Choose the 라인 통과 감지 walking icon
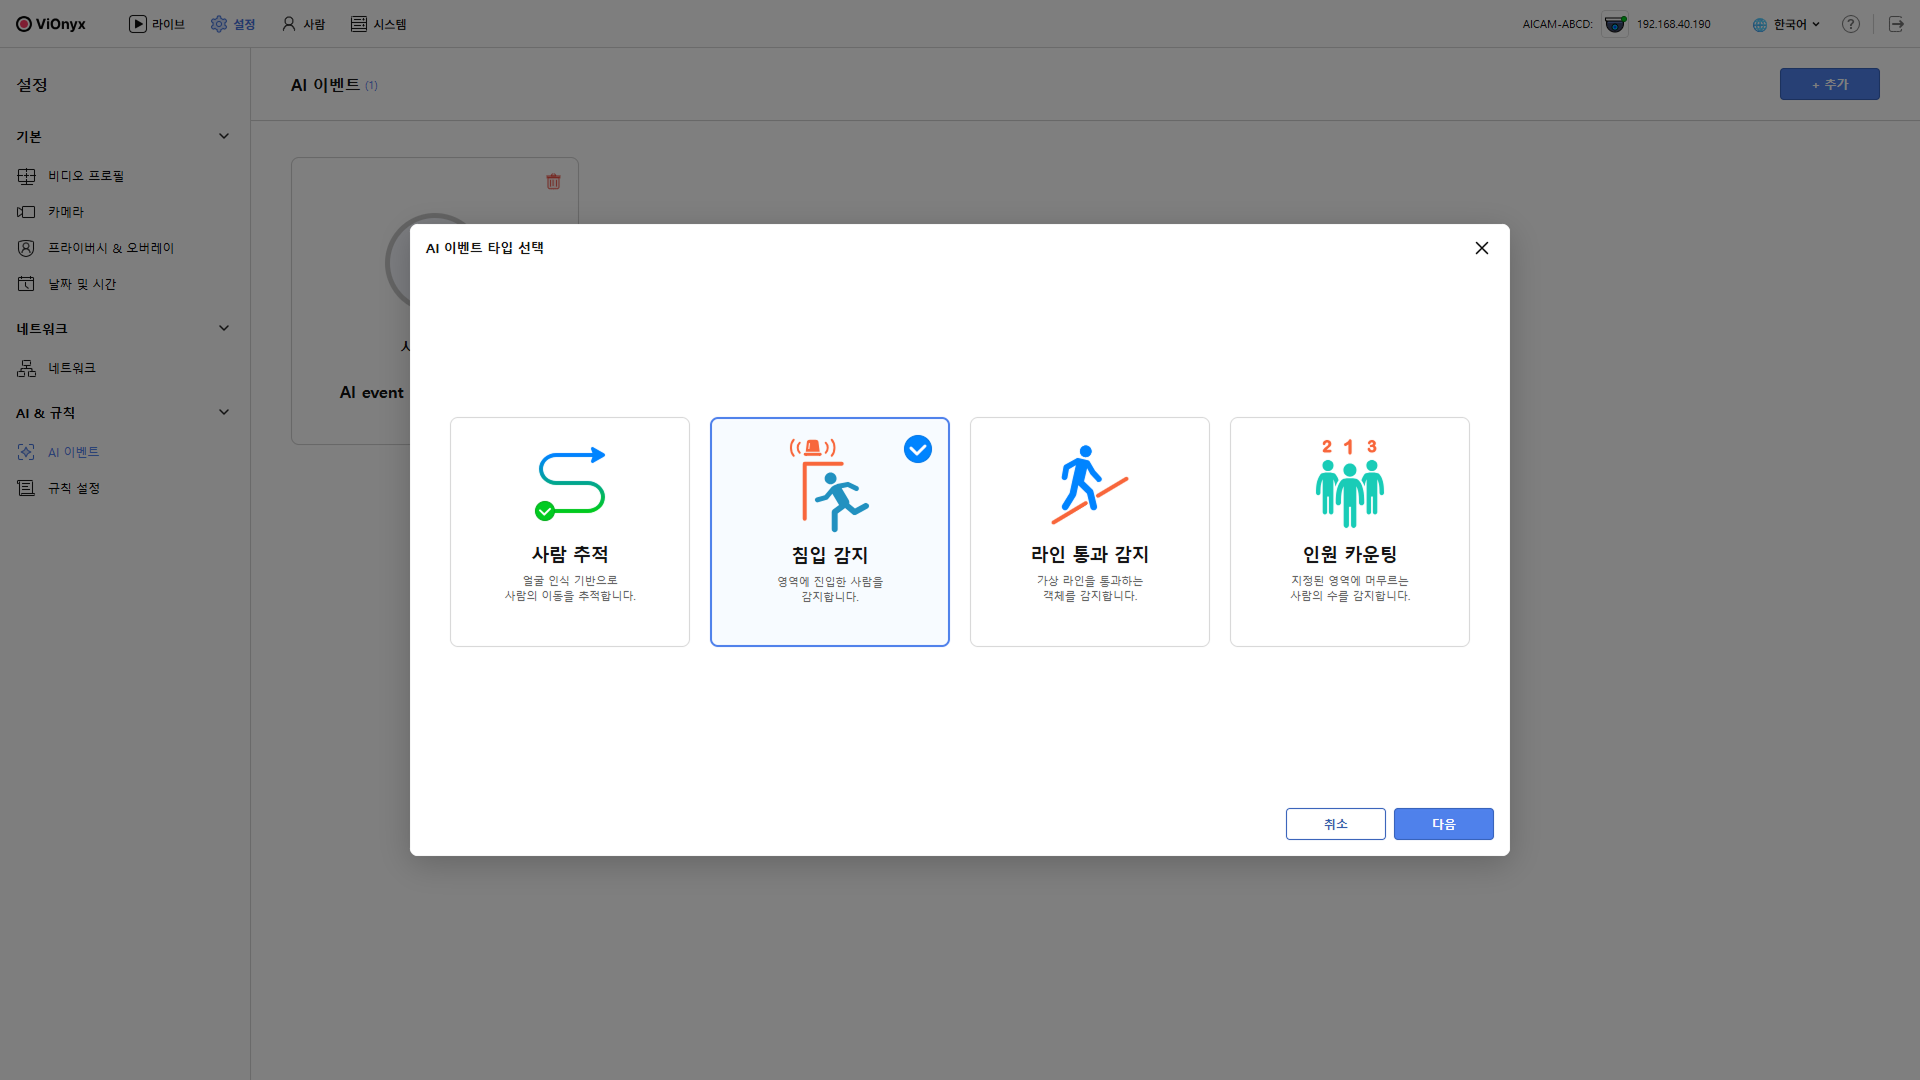This screenshot has width=1920, height=1080. click(x=1089, y=485)
